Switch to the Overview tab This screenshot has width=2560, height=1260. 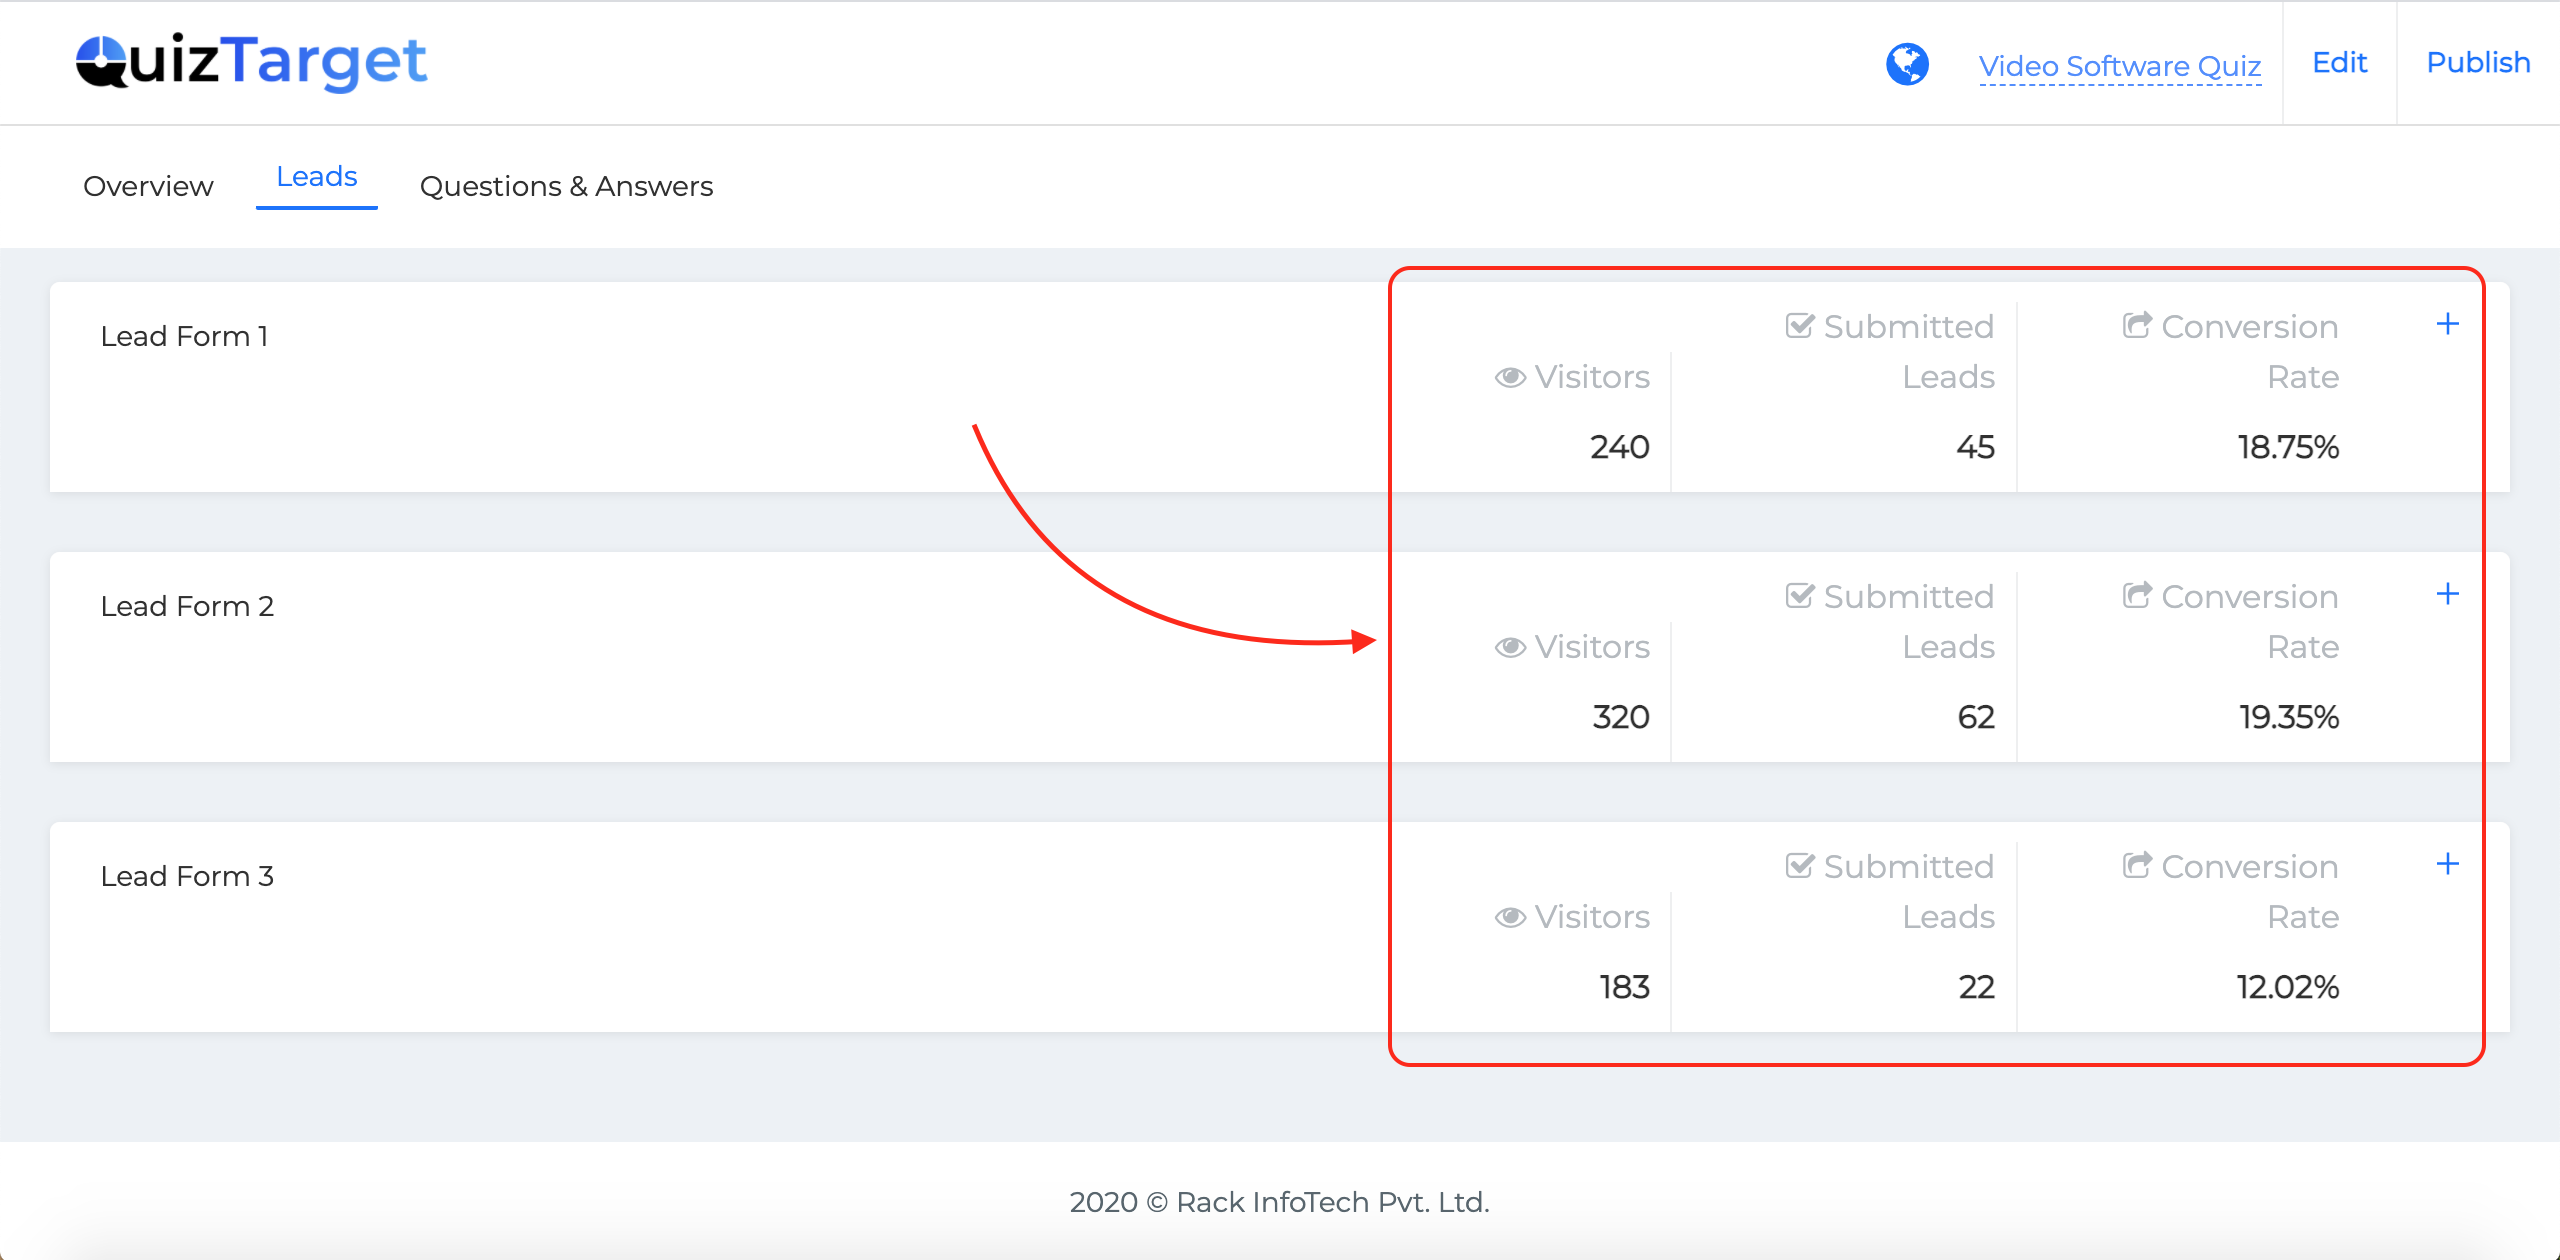click(x=148, y=186)
